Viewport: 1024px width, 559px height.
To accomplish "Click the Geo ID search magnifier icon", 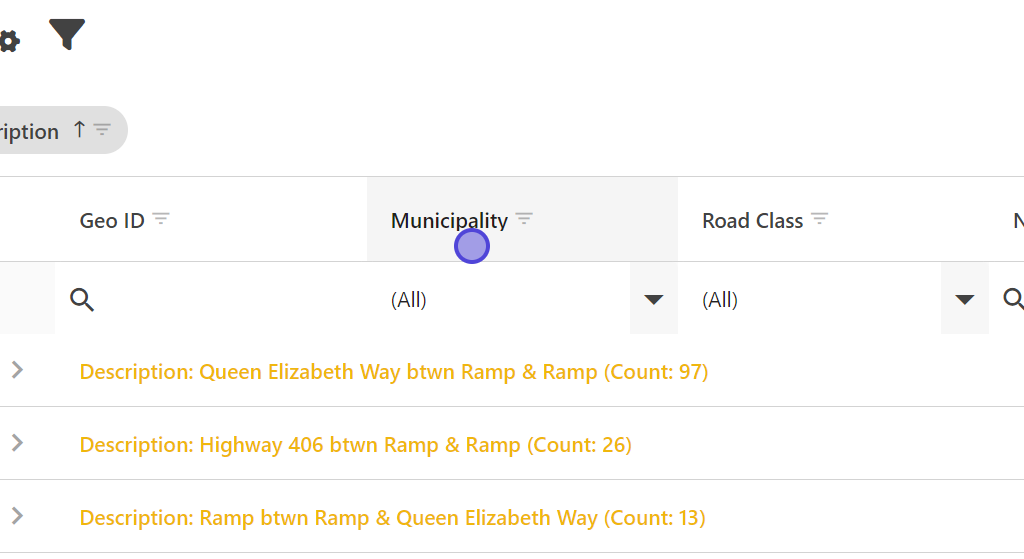I will pos(82,299).
